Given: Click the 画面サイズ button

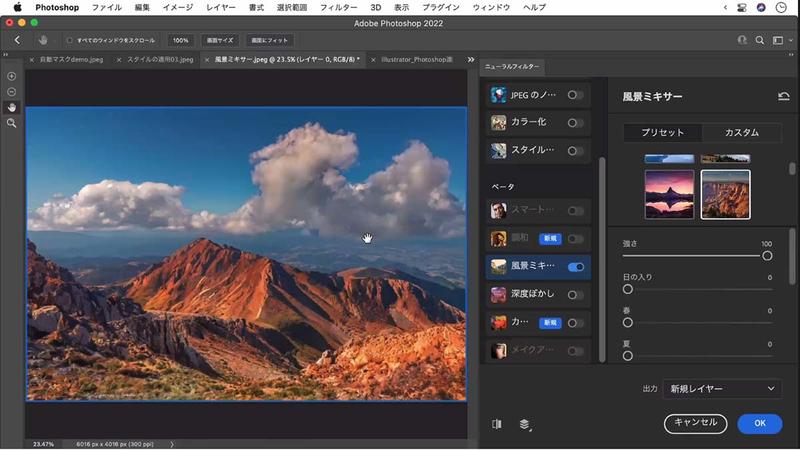Looking at the screenshot, I should (220, 40).
